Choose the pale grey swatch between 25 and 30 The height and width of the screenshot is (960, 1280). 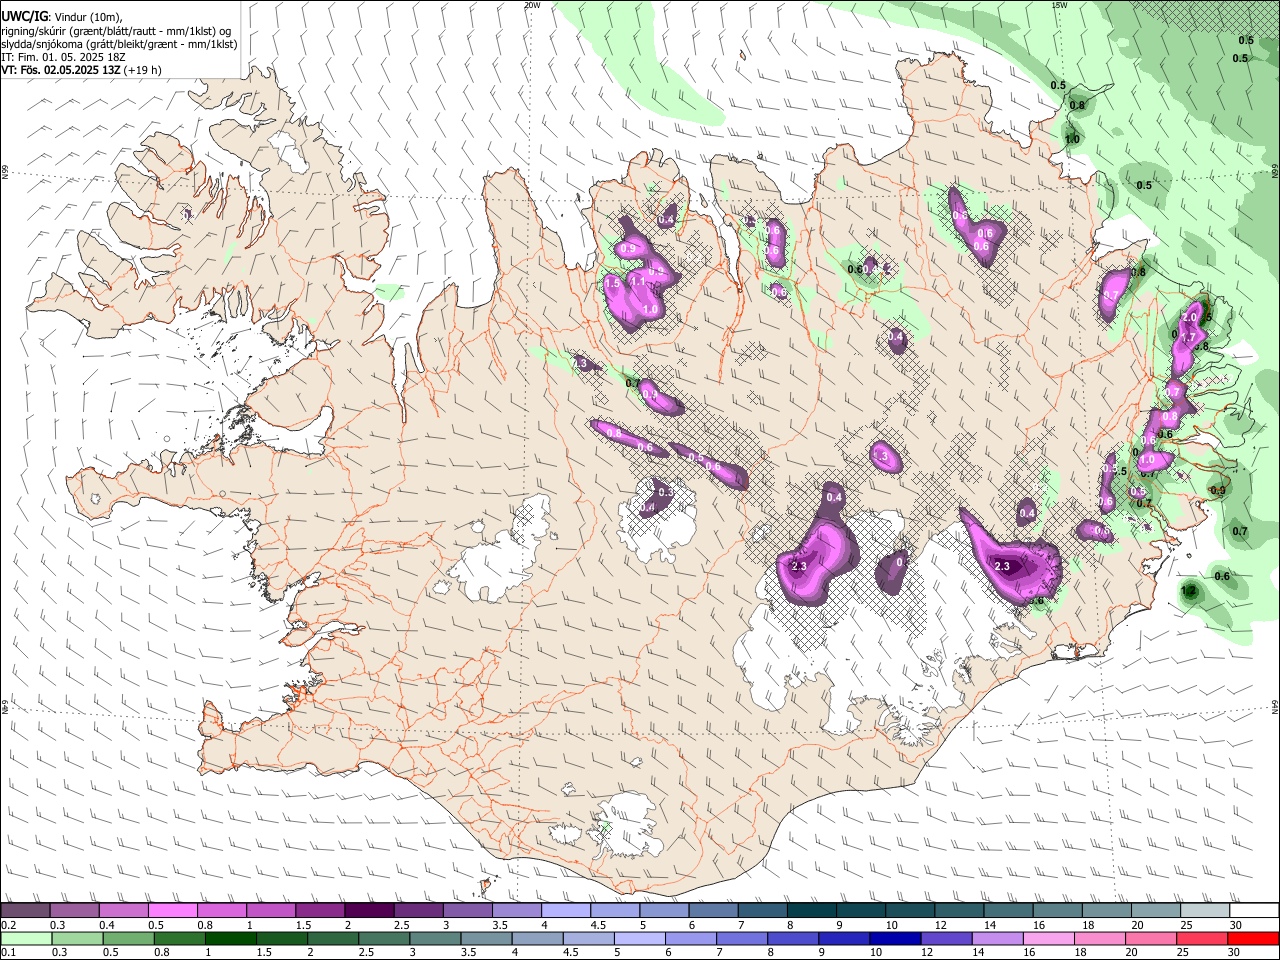1204,911
